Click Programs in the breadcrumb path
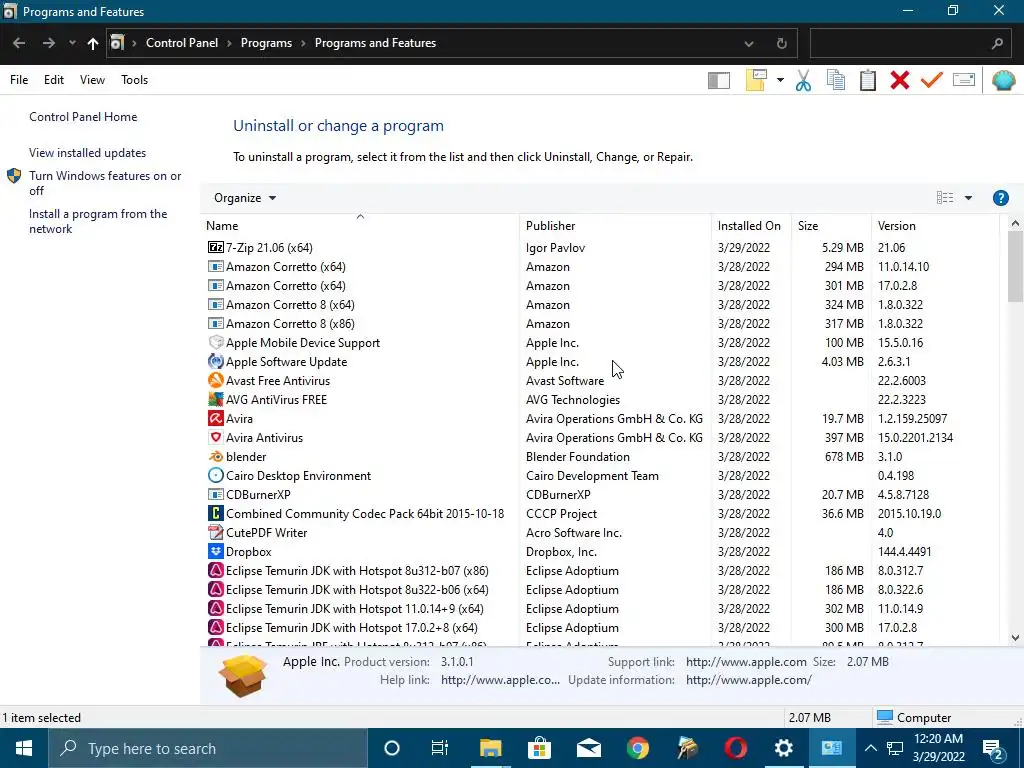This screenshot has width=1024, height=768. point(266,43)
